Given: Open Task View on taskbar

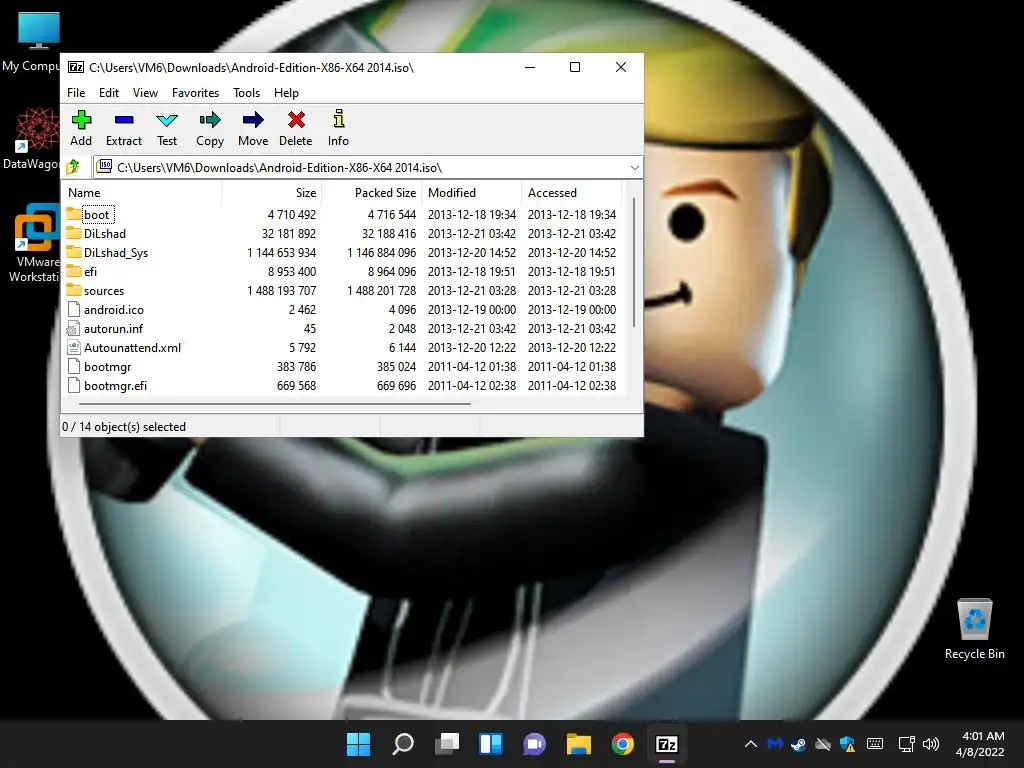Looking at the screenshot, I should (x=447, y=744).
